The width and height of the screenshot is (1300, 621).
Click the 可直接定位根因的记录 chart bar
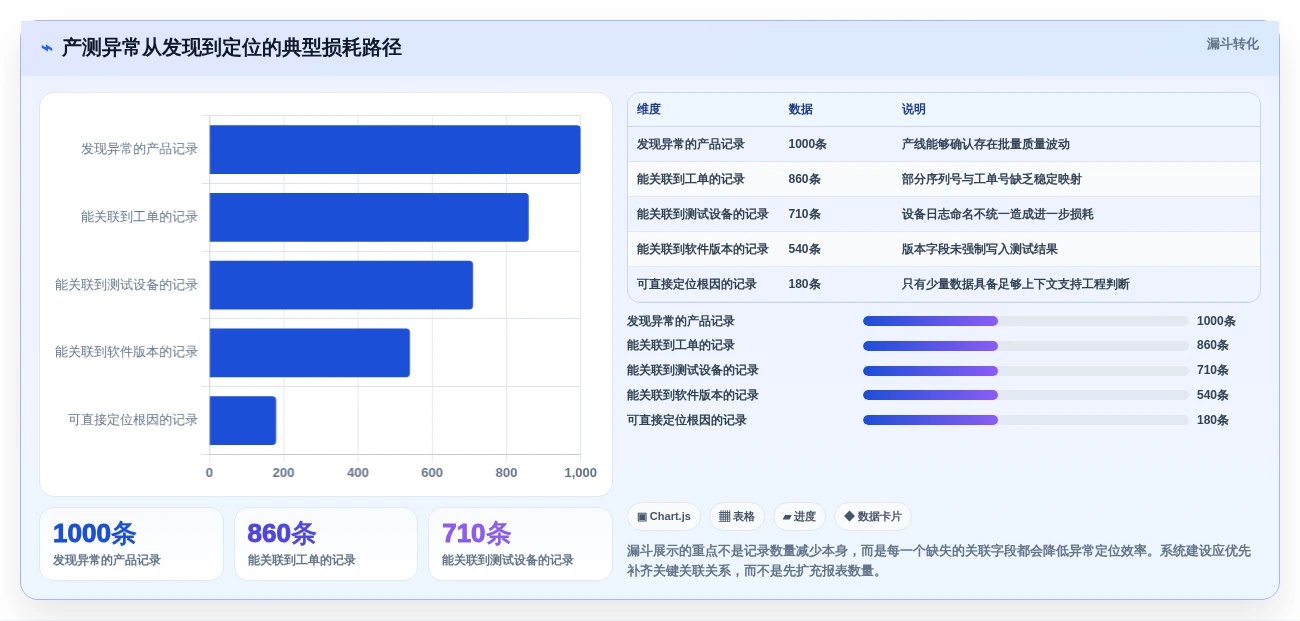click(x=243, y=420)
